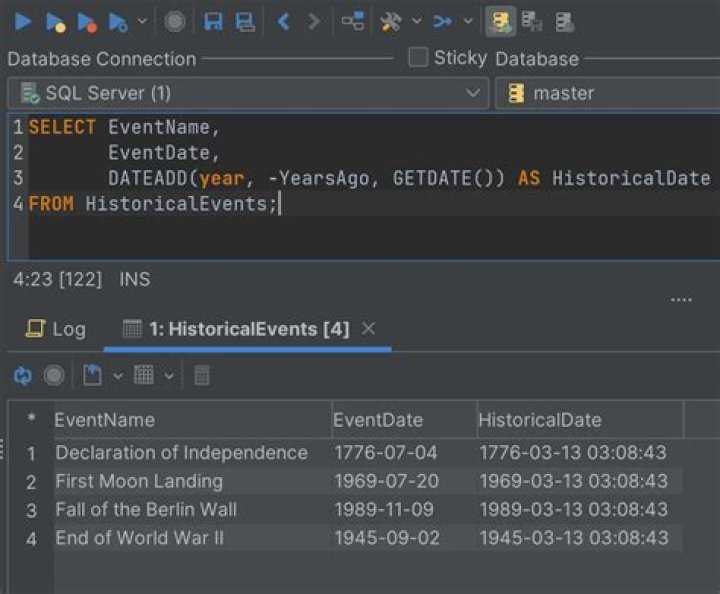Click line number 3 in editor gutter
The height and width of the screenshot is (594, 720).
[x=18, y=178]
